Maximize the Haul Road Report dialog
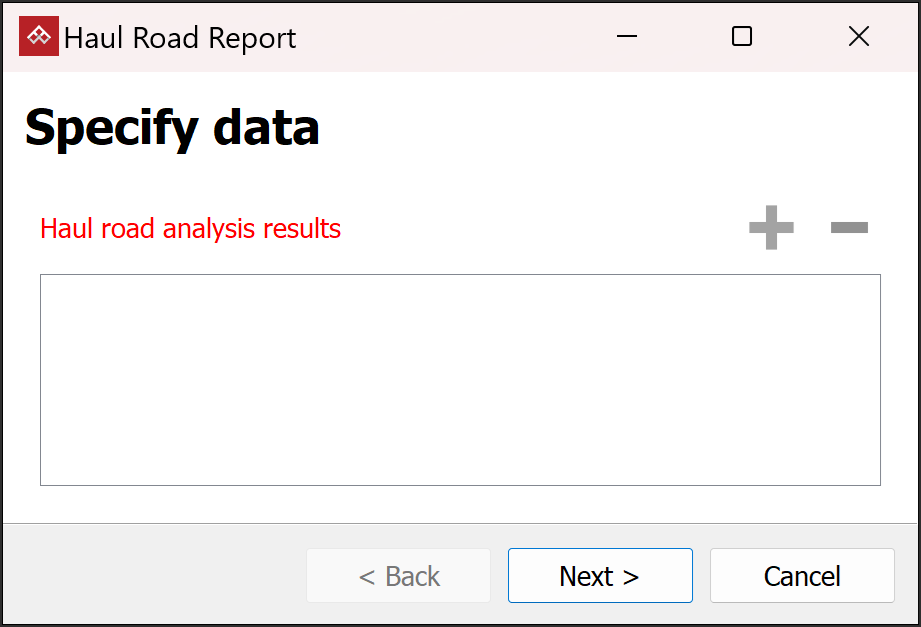Screen dimensions: 921x627 click(742, 37)
